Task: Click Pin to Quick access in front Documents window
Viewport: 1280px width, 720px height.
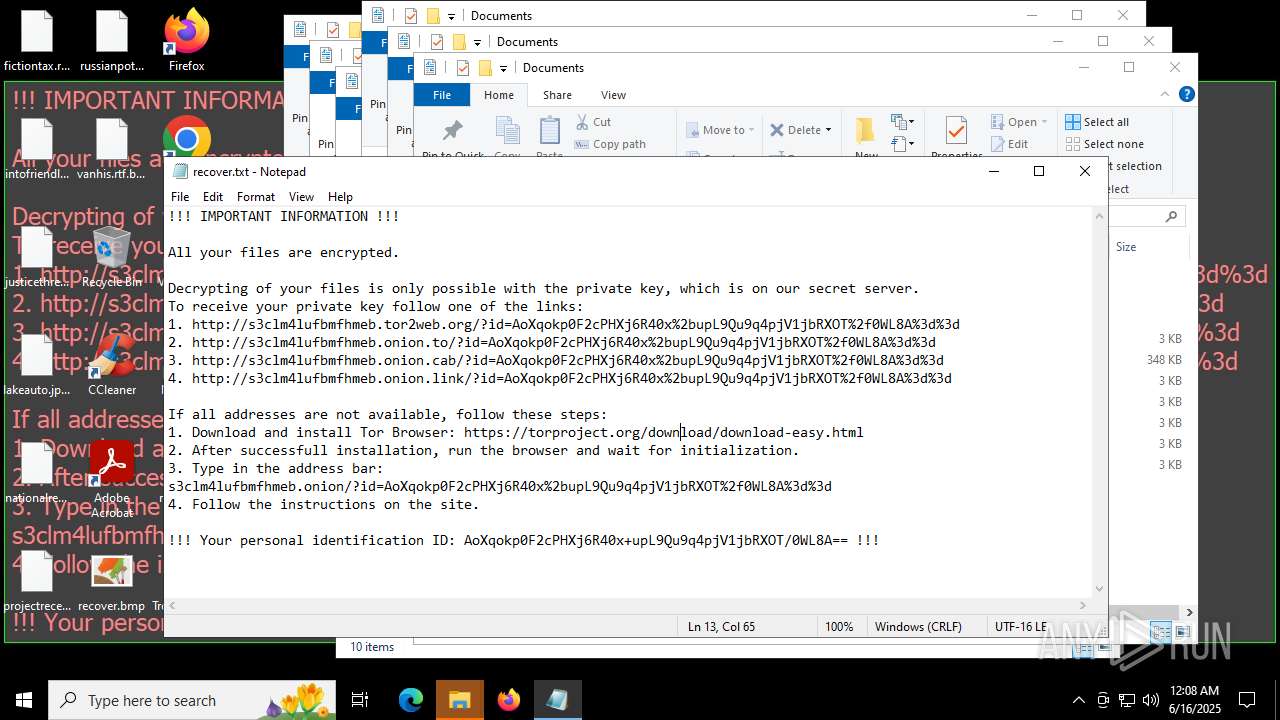Action: [452, 138]
